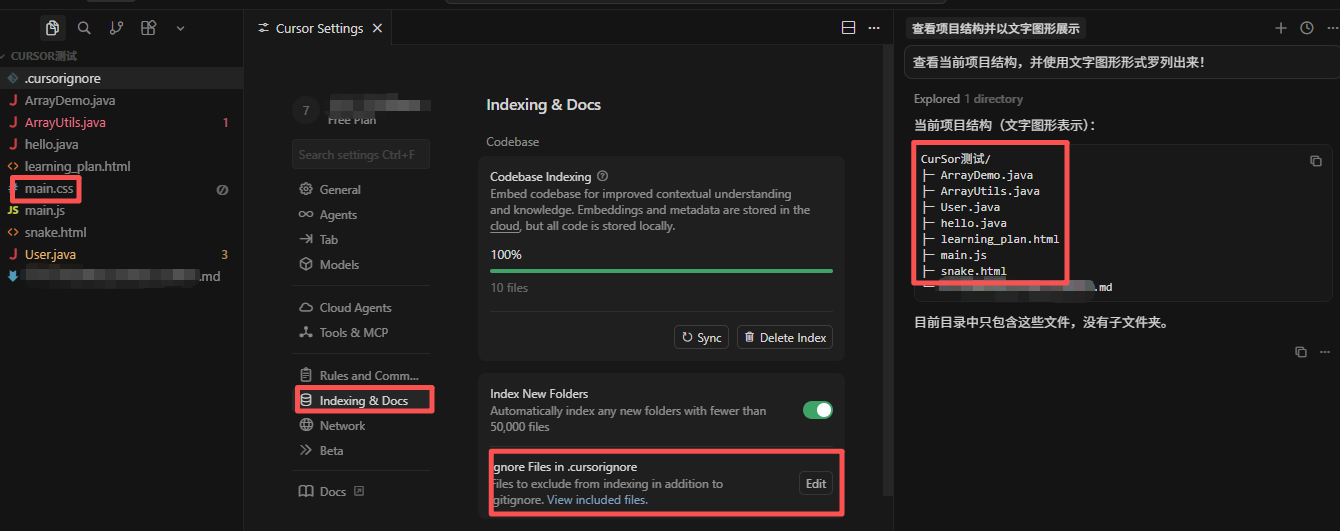Click the Sync index button

(701, 337)
